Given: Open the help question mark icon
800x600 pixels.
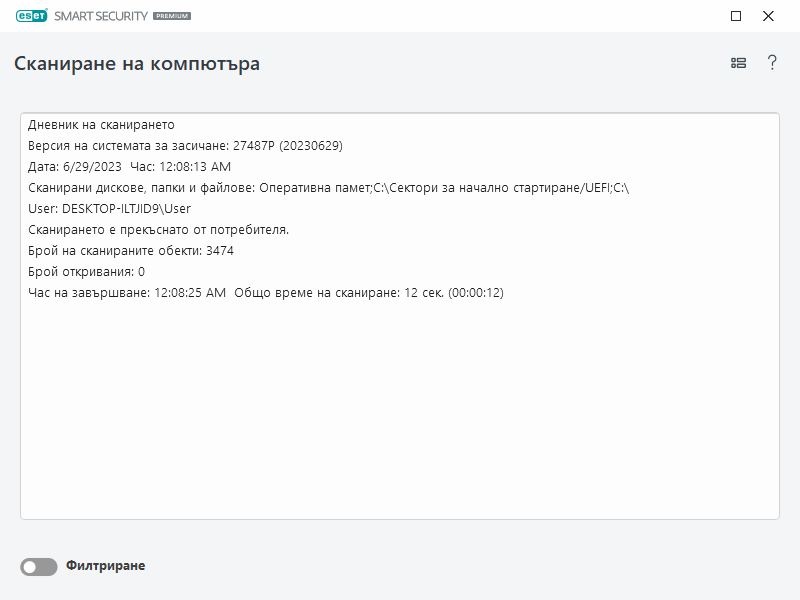Looking at the screenshot, I should click(x=772, y=63).
